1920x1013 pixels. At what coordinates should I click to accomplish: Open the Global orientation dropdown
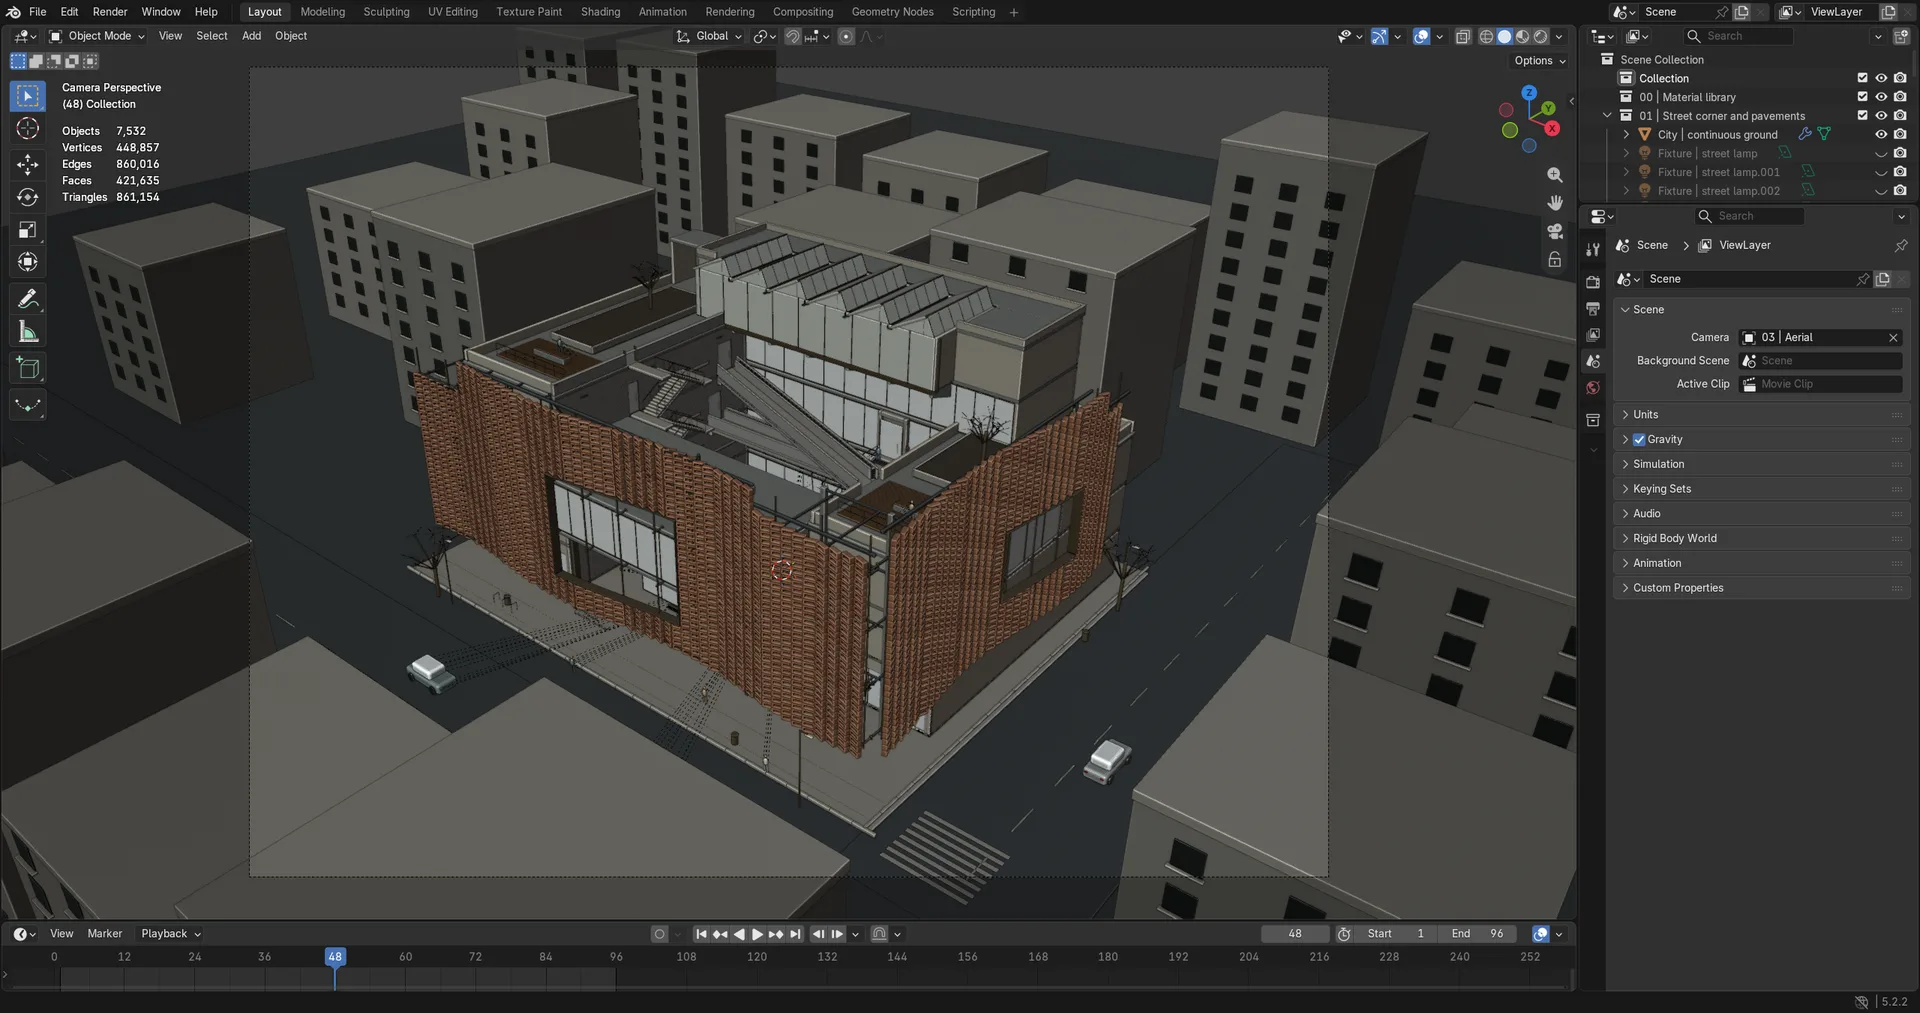(x=709, y=36)
